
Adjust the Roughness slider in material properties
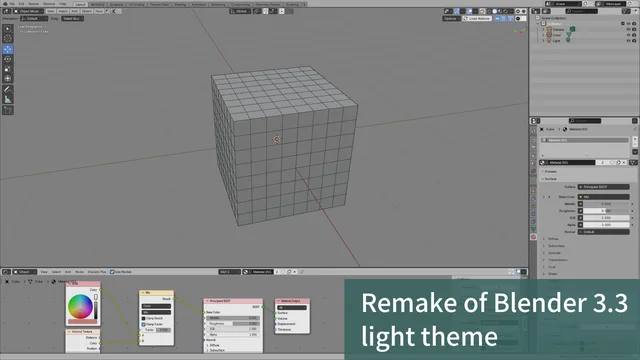[x=606, y=211]
